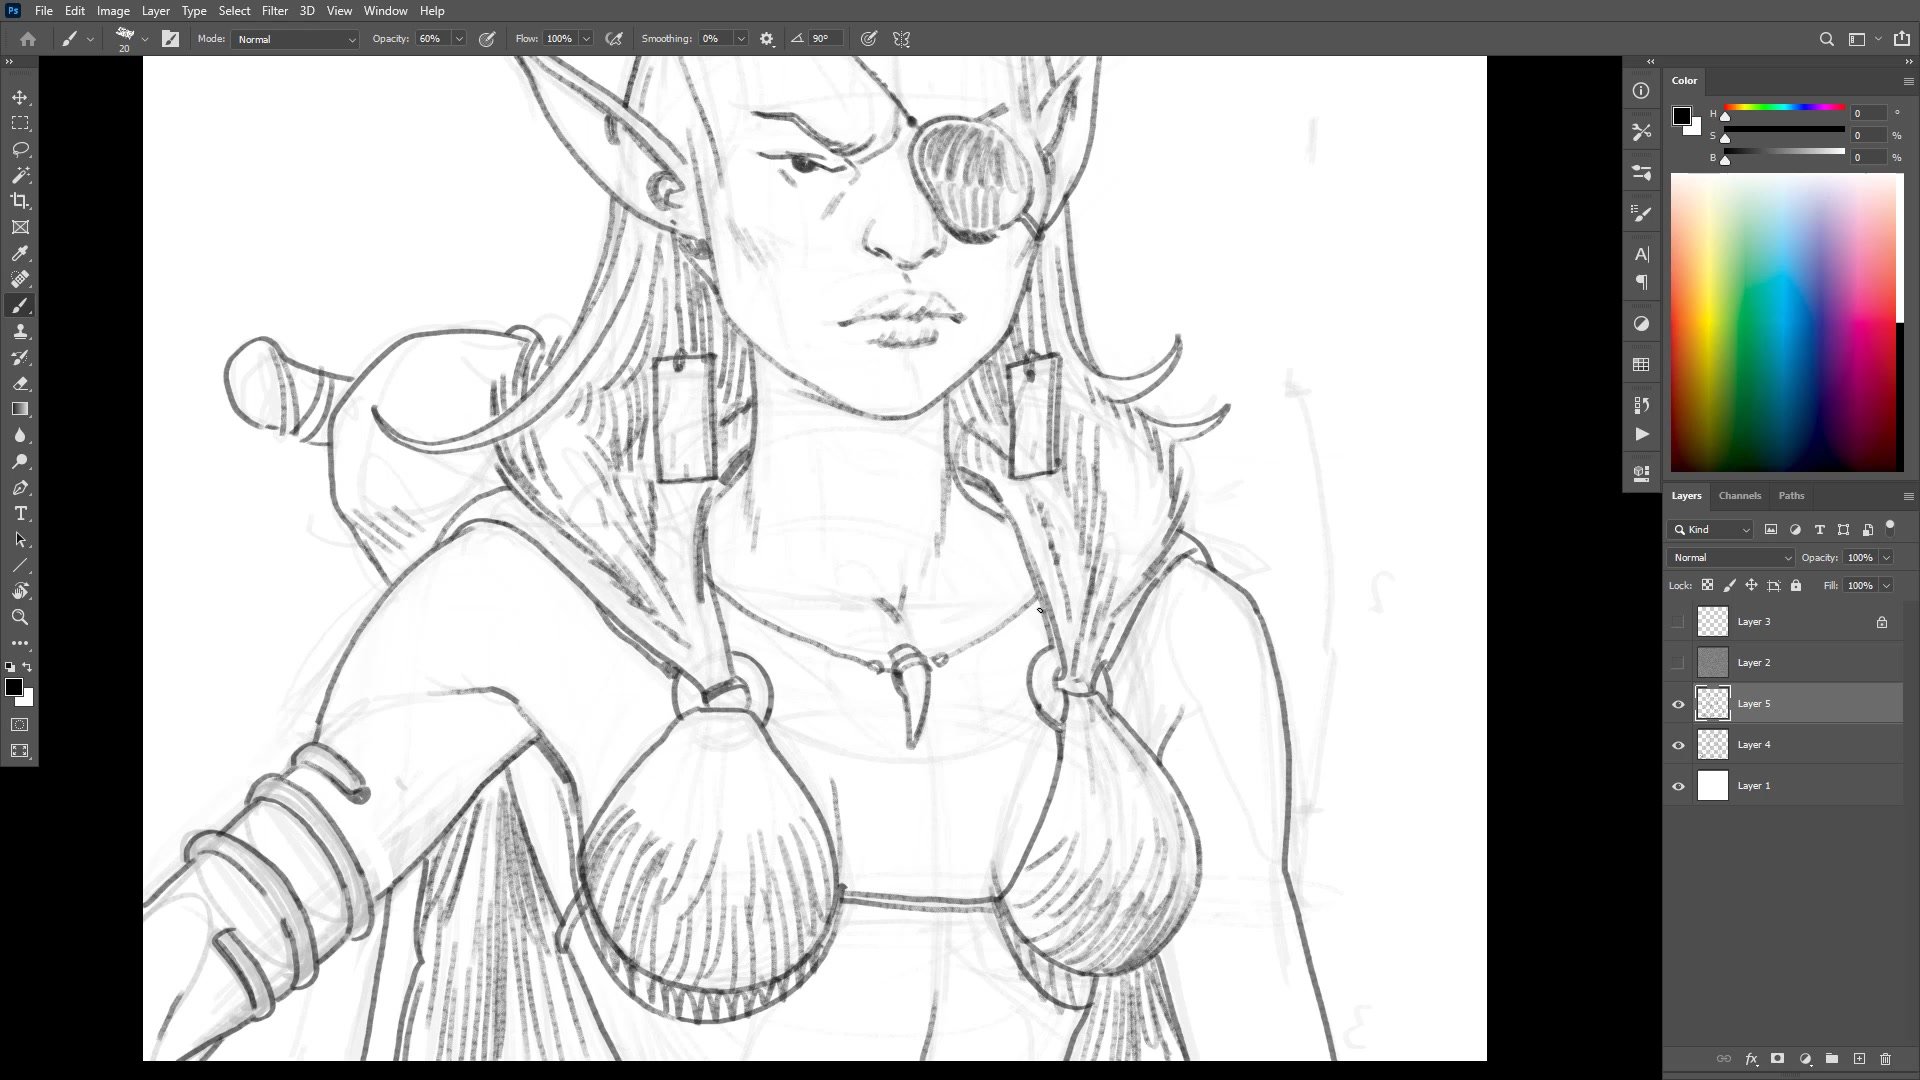Viewport: 1920px width, 1080px height.
Task: Select the Eraser tool
Action: pos(20,384)
